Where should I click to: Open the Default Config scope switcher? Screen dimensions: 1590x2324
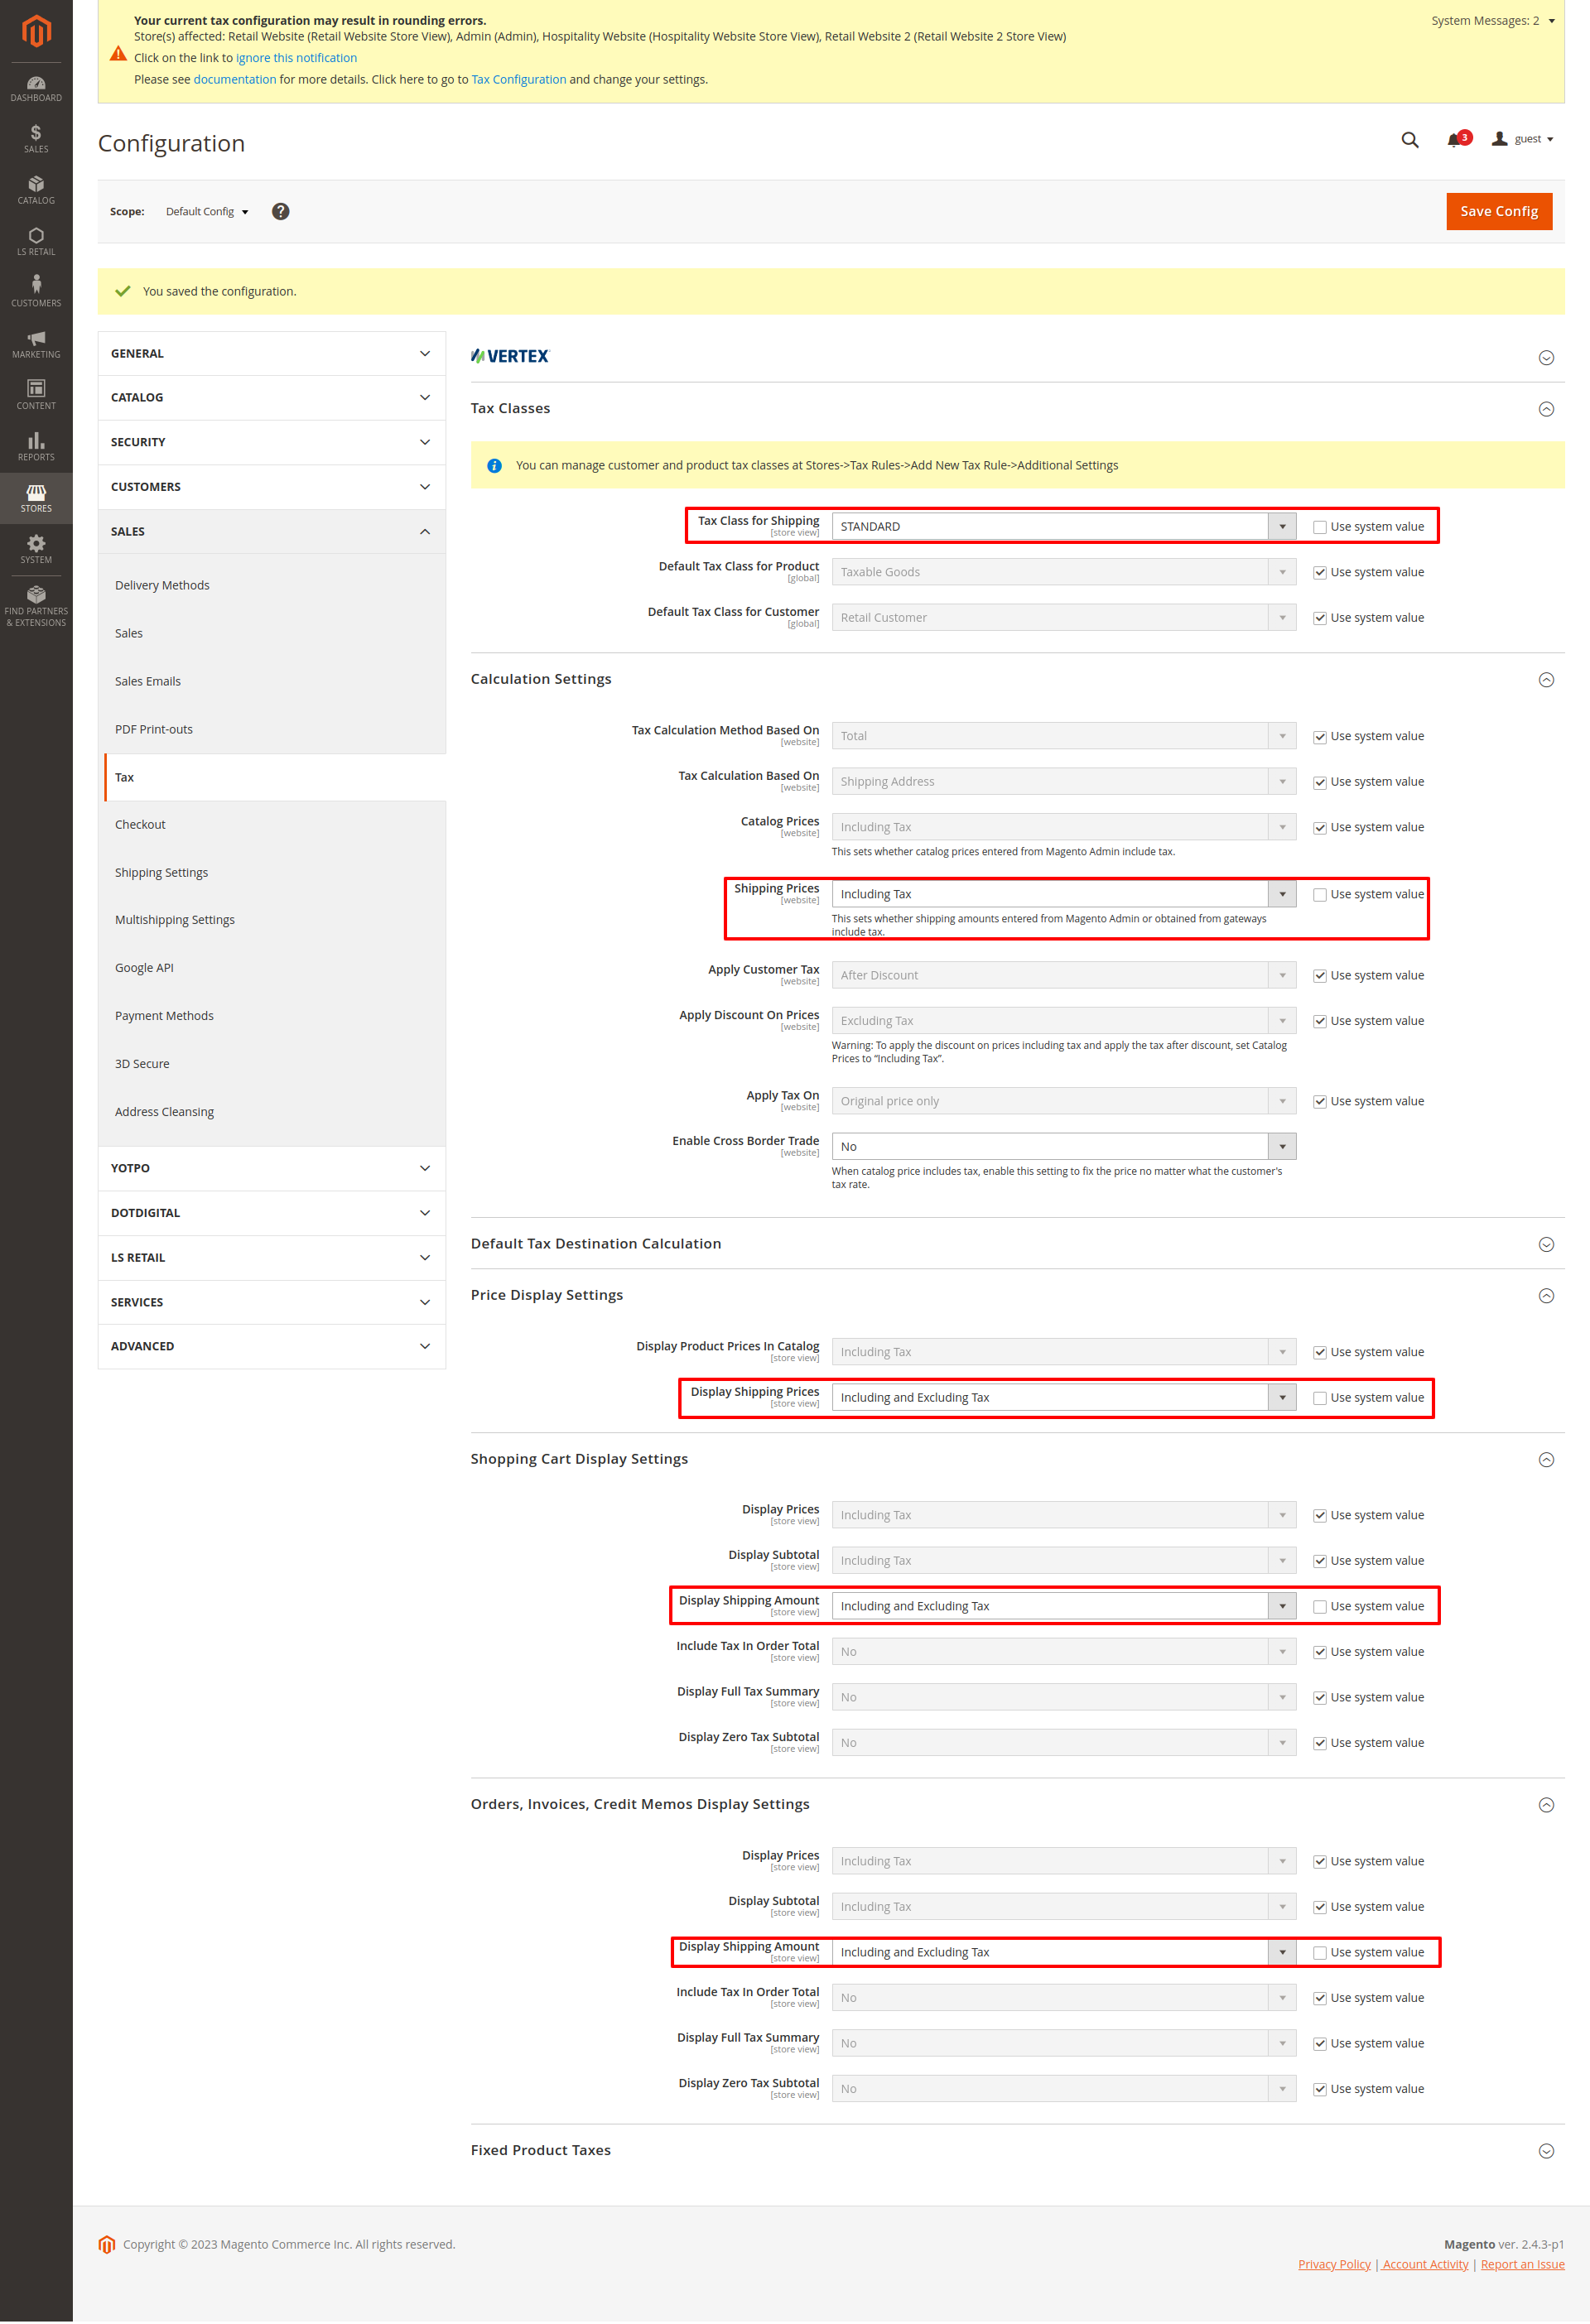coord(207,212)
